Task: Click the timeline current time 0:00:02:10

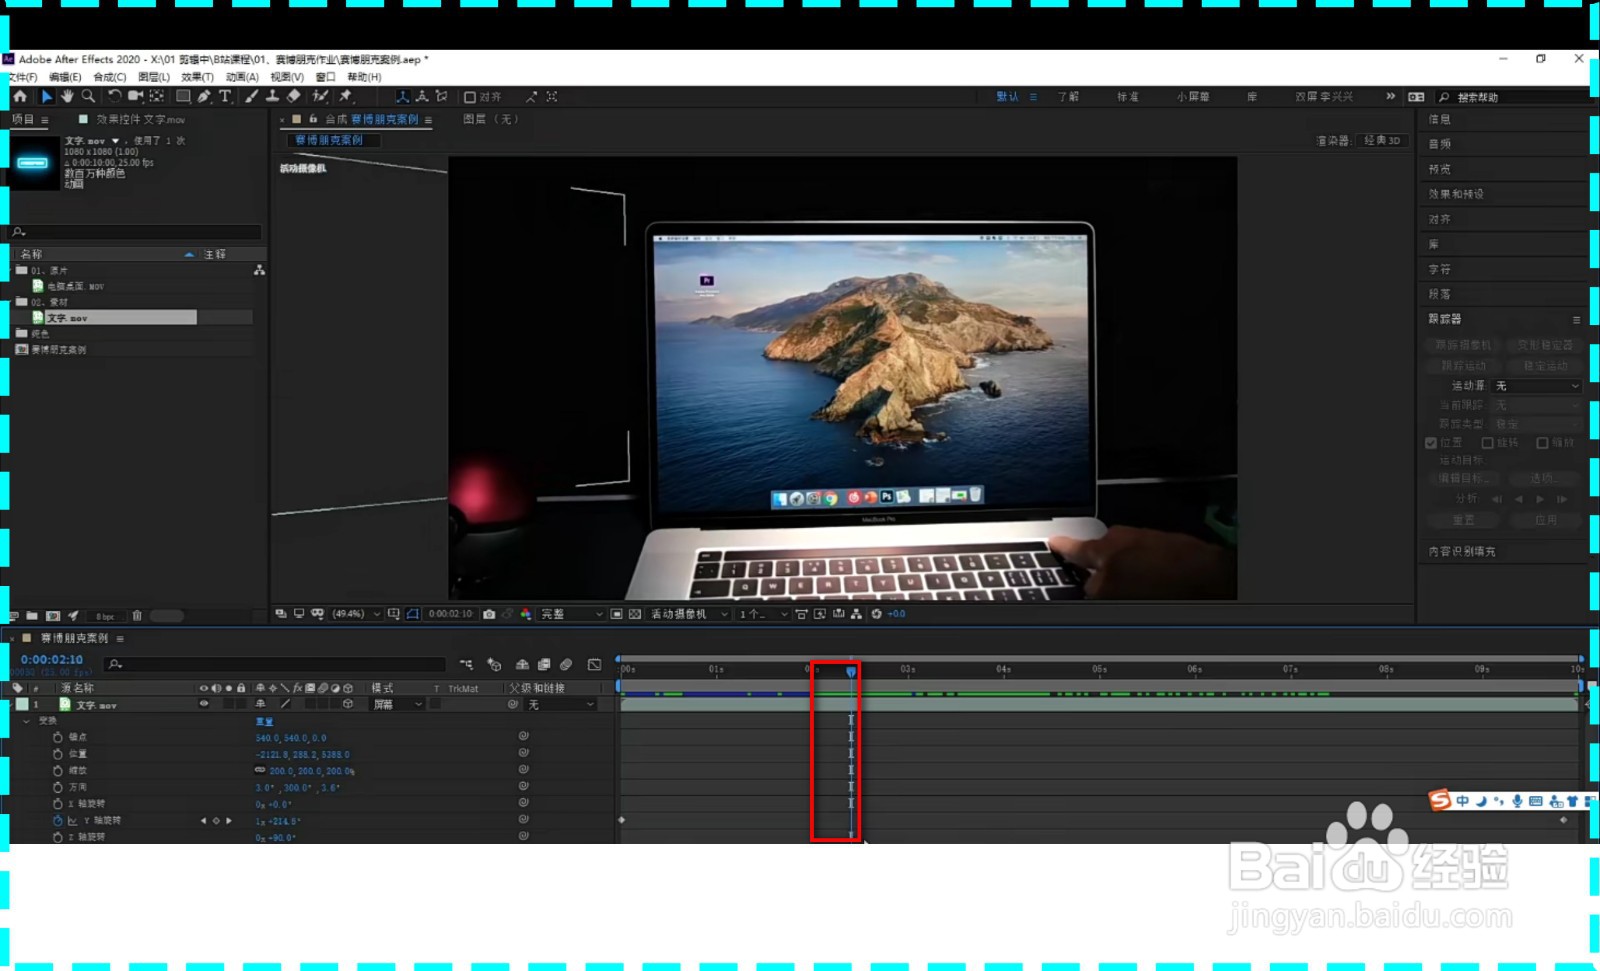Action: (x=52, y=660)
